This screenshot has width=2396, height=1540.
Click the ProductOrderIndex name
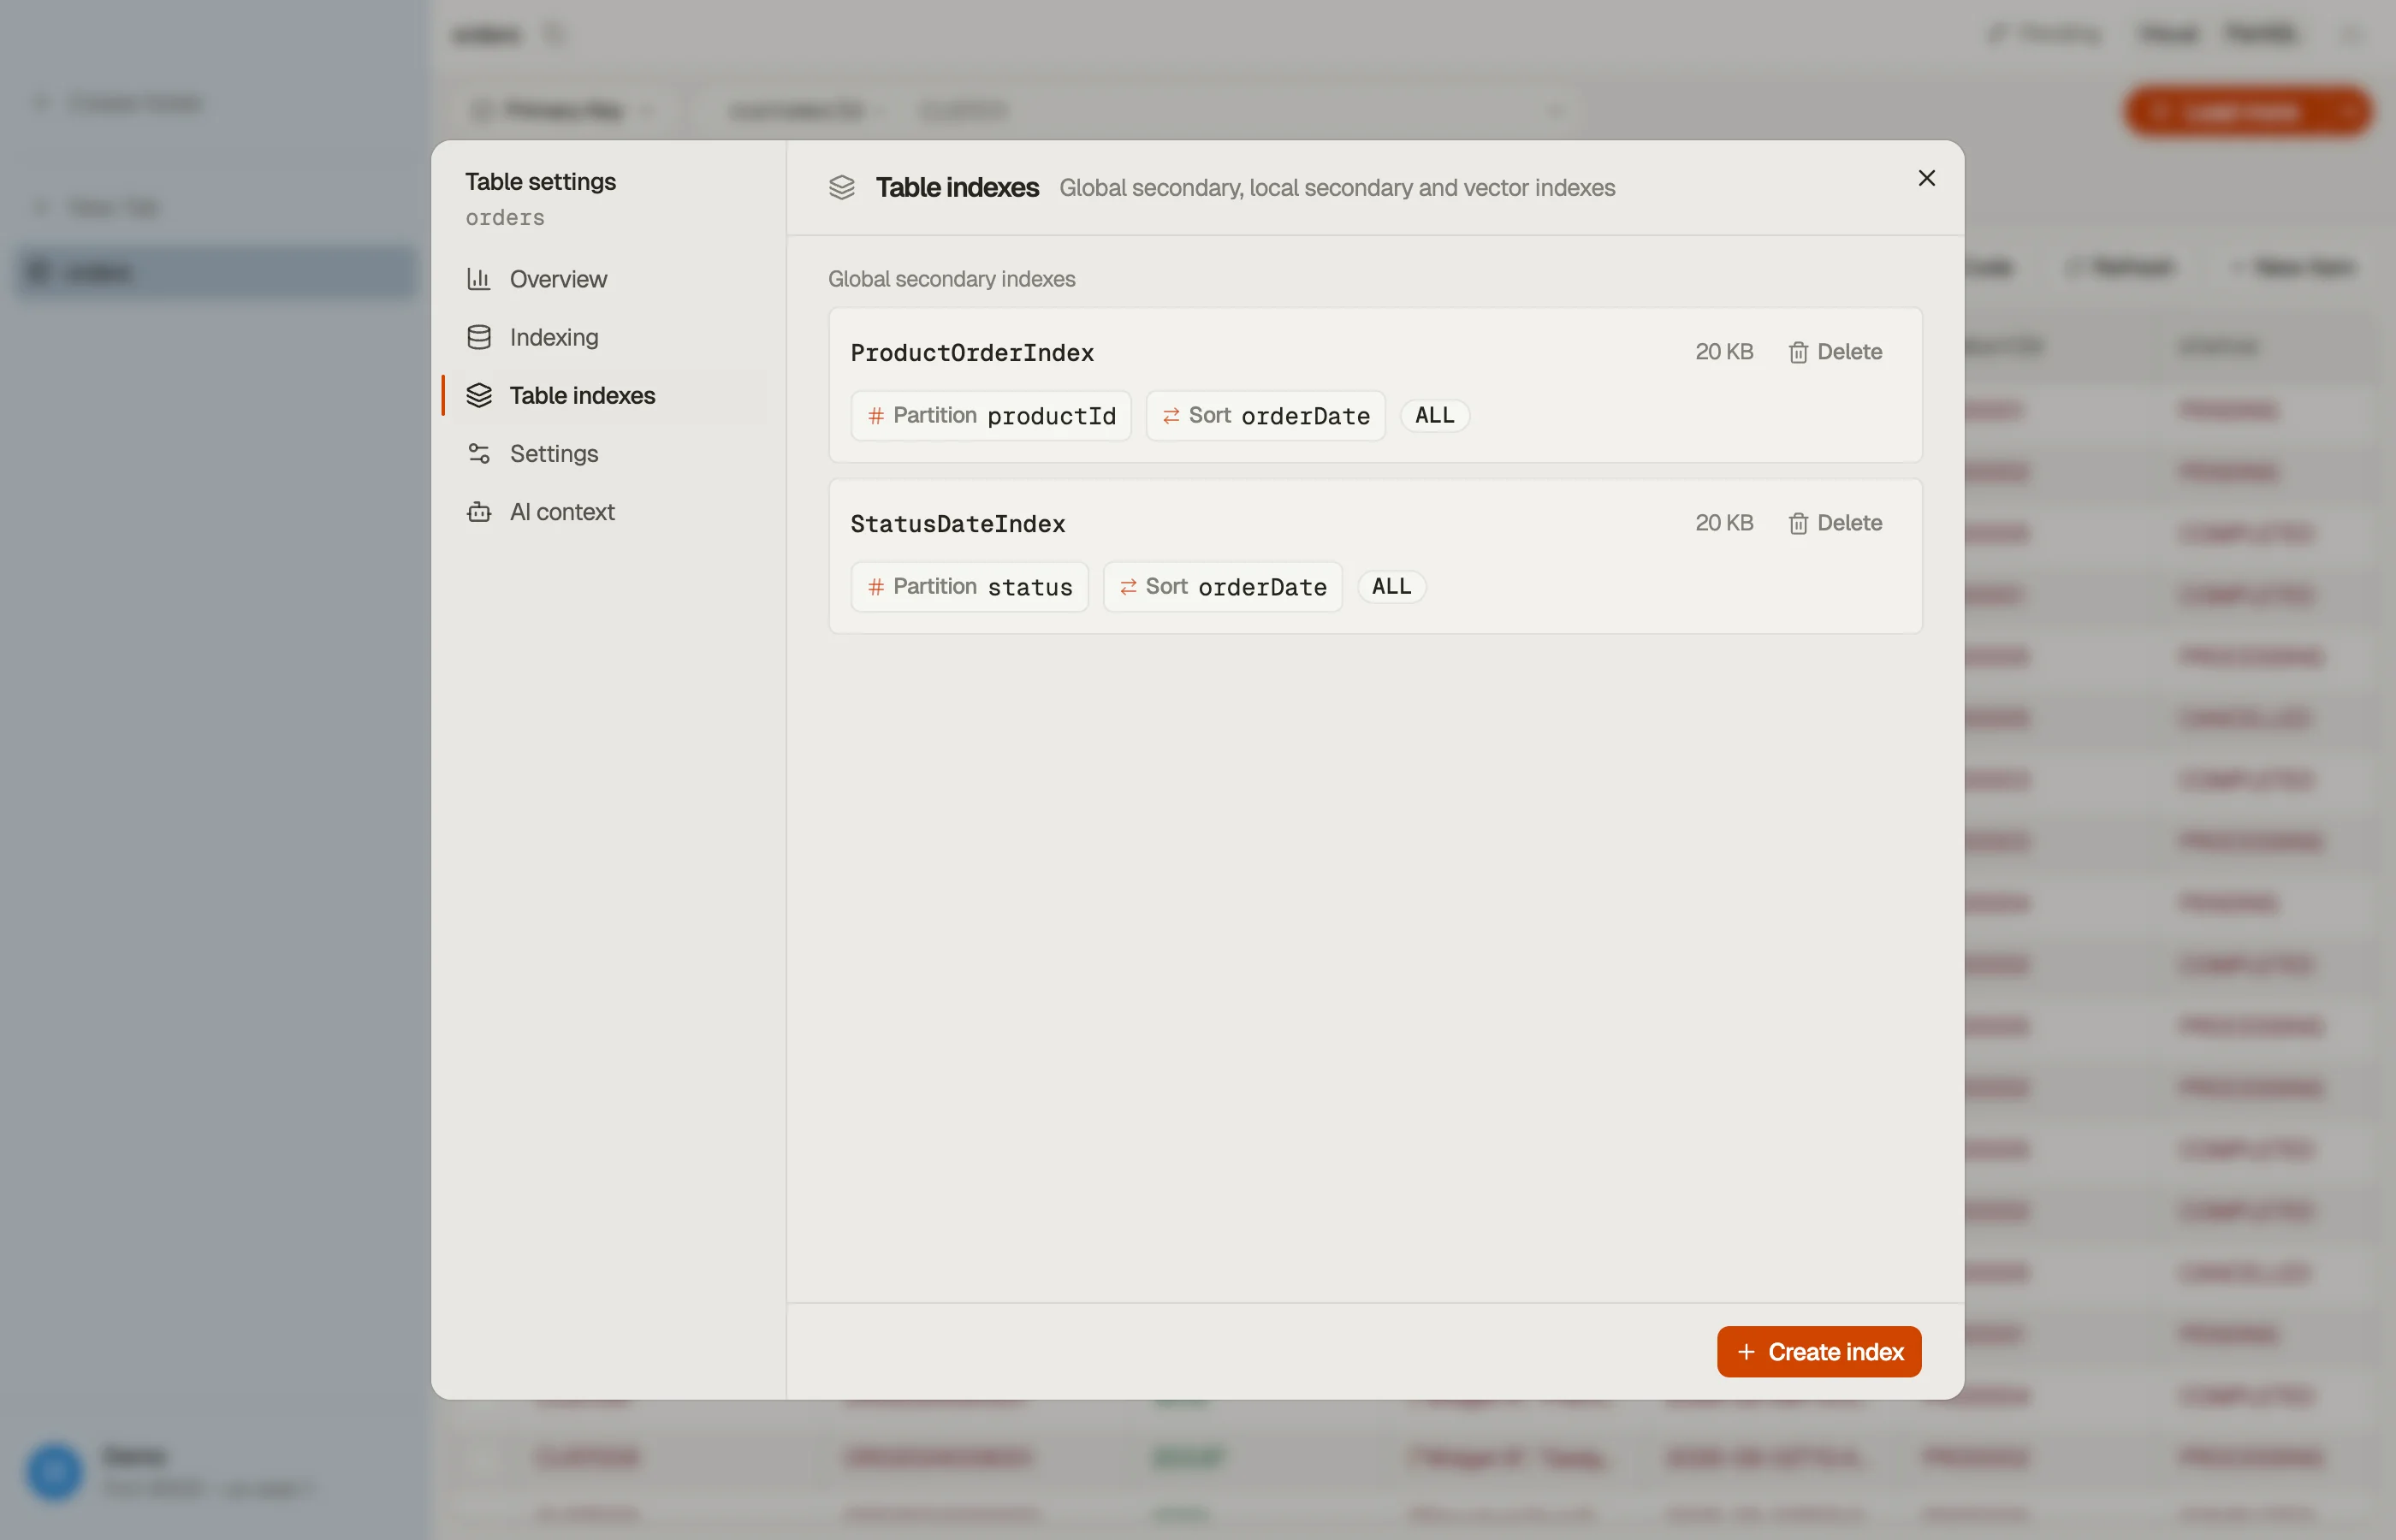pyautogui.click(x=972, y=353)
